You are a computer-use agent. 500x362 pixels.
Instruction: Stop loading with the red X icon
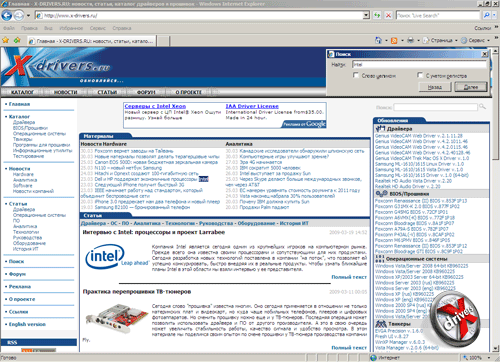pos(388,15)
